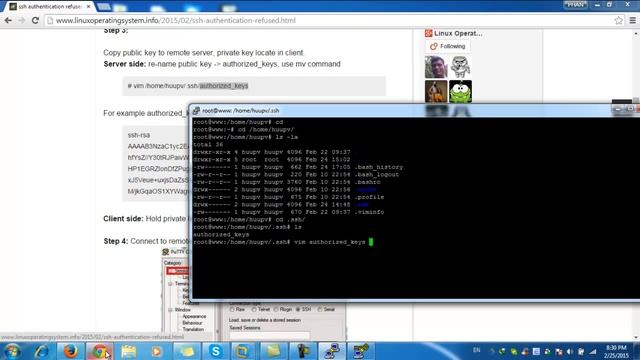Bookmark this page with the star icon
640x360 pixels.
pyautogui.click(x=618, y=20)
